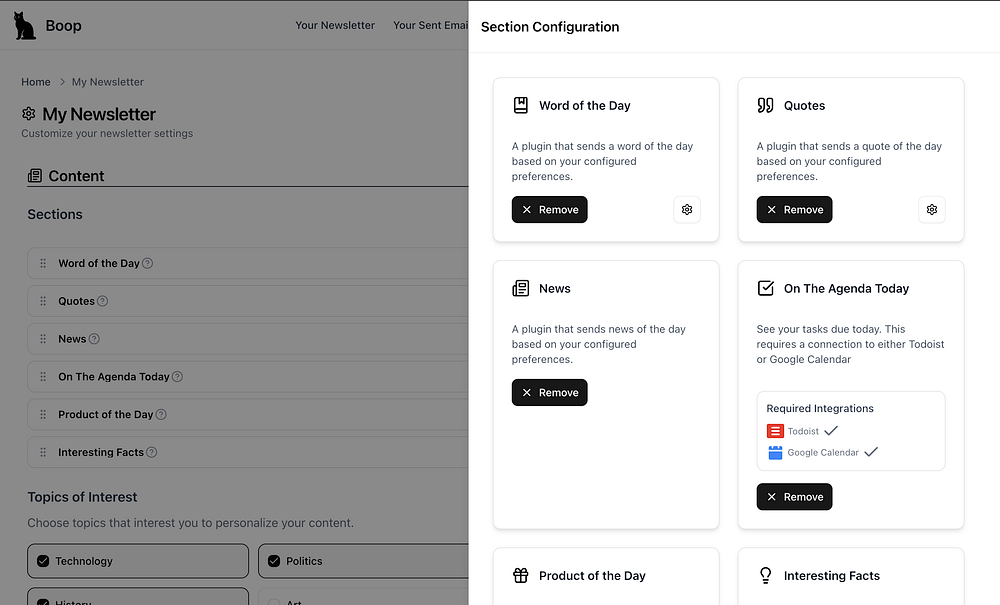Uncheck the Technology topic checkbox

point(43,561)
